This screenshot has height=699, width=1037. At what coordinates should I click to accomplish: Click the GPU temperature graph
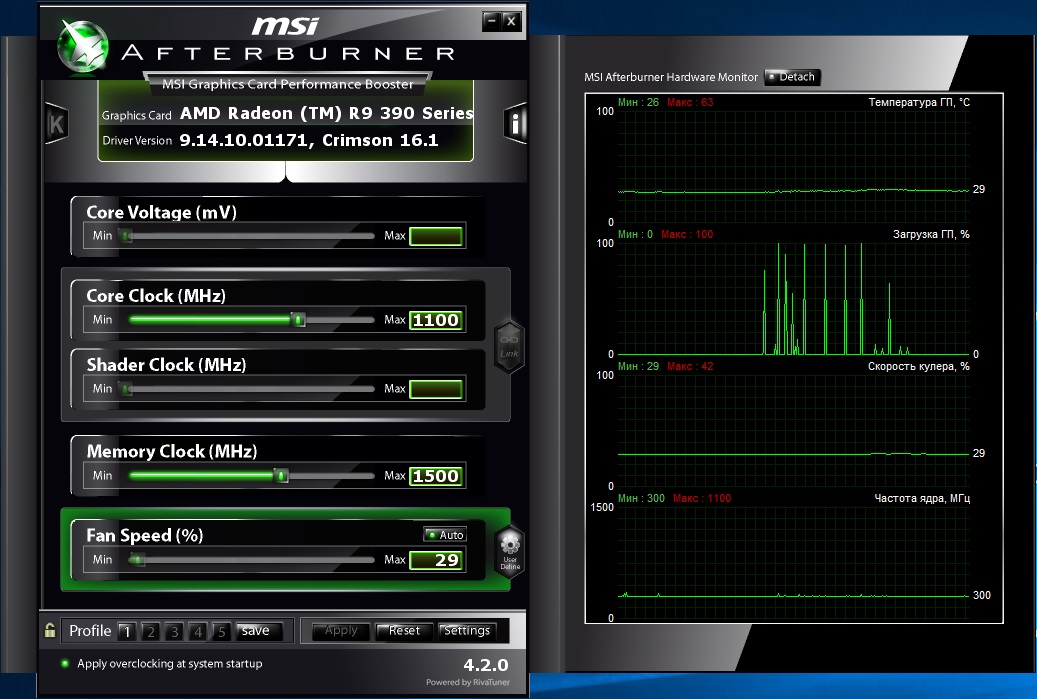tap(794, 166)
